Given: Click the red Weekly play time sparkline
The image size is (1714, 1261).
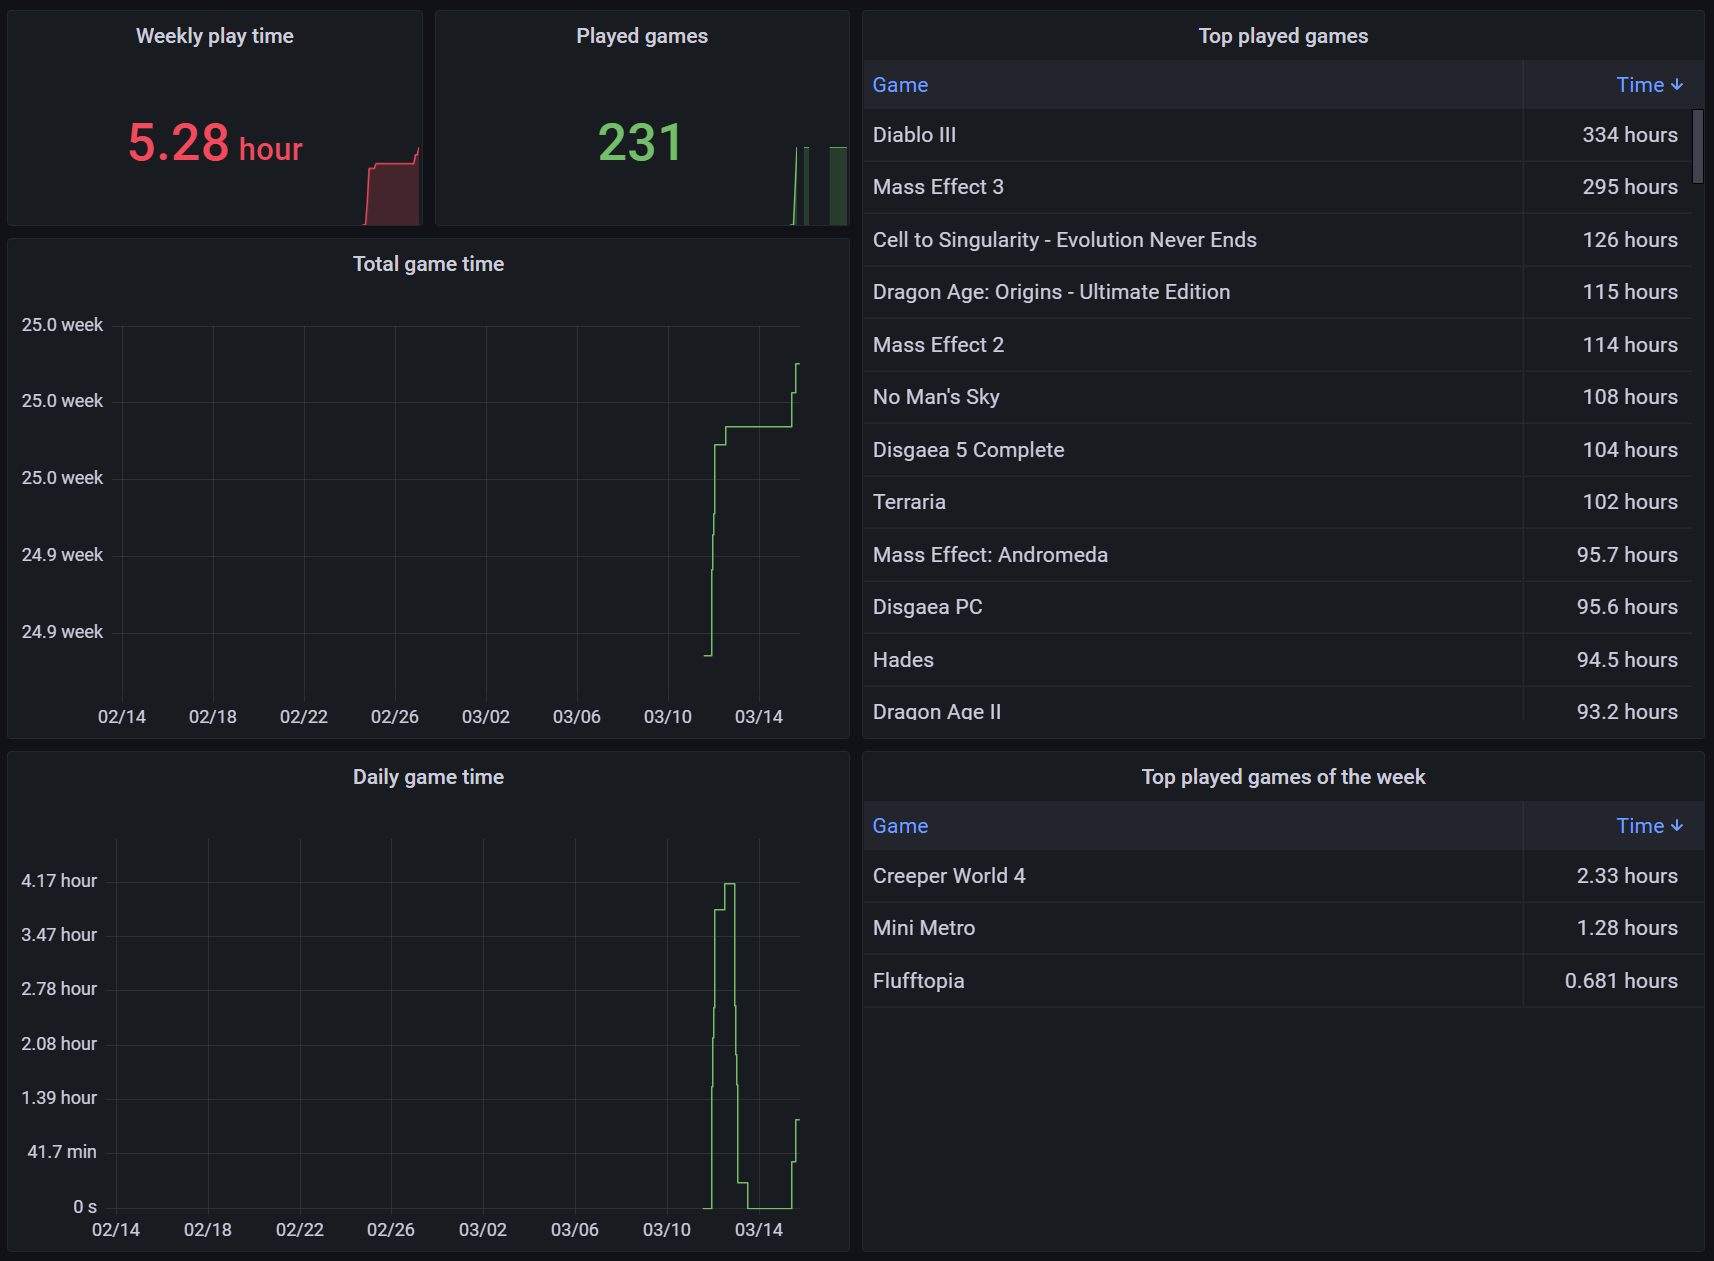Looking at the screenshot, I should point(392,188).
